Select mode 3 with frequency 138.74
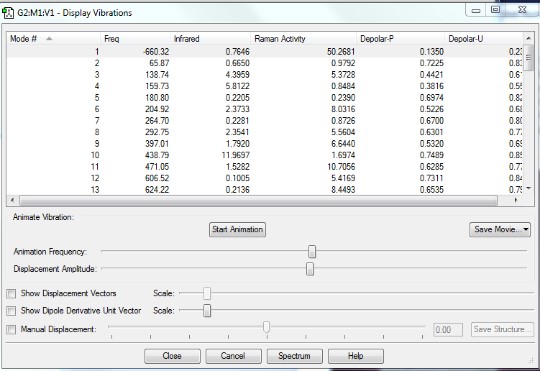Viewport: 540px width, 371px height. click(264, 75)
